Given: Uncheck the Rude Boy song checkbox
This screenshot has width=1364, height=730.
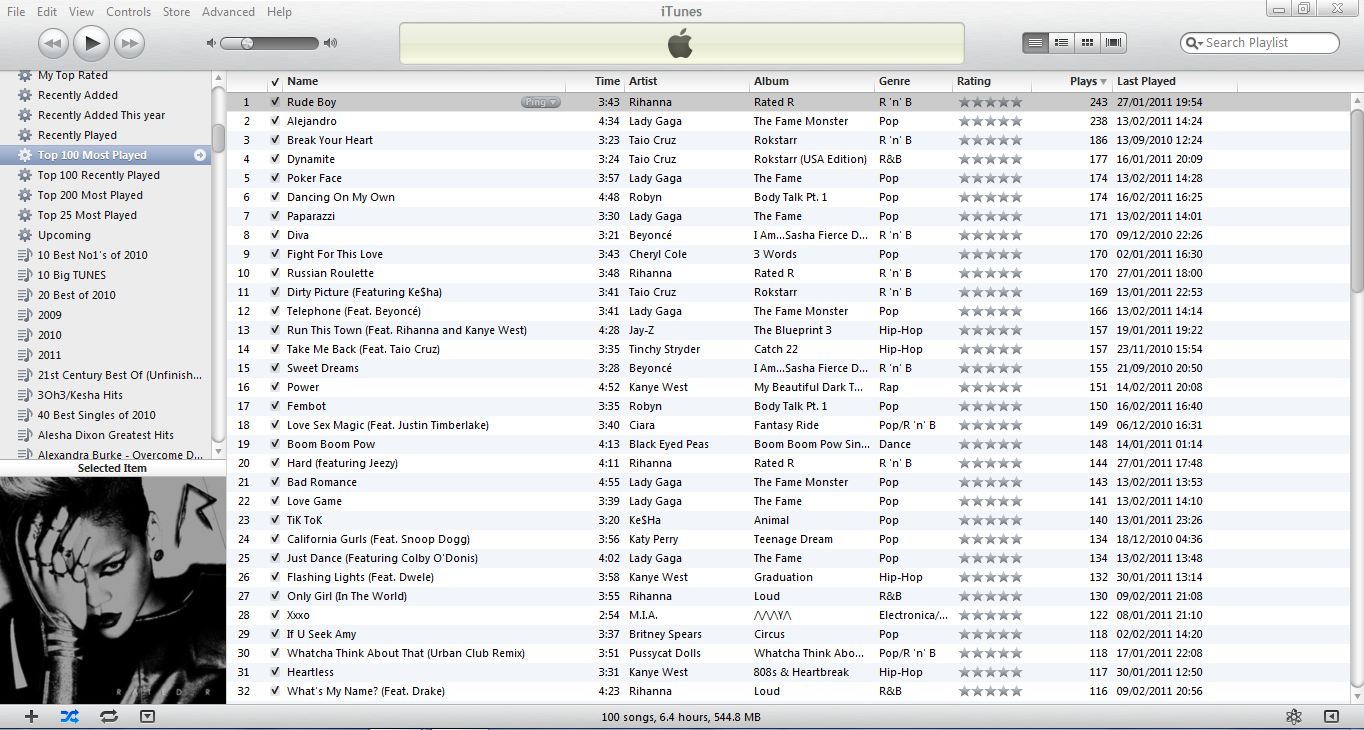Looking at the screenshot, I should tap(275, 102).
